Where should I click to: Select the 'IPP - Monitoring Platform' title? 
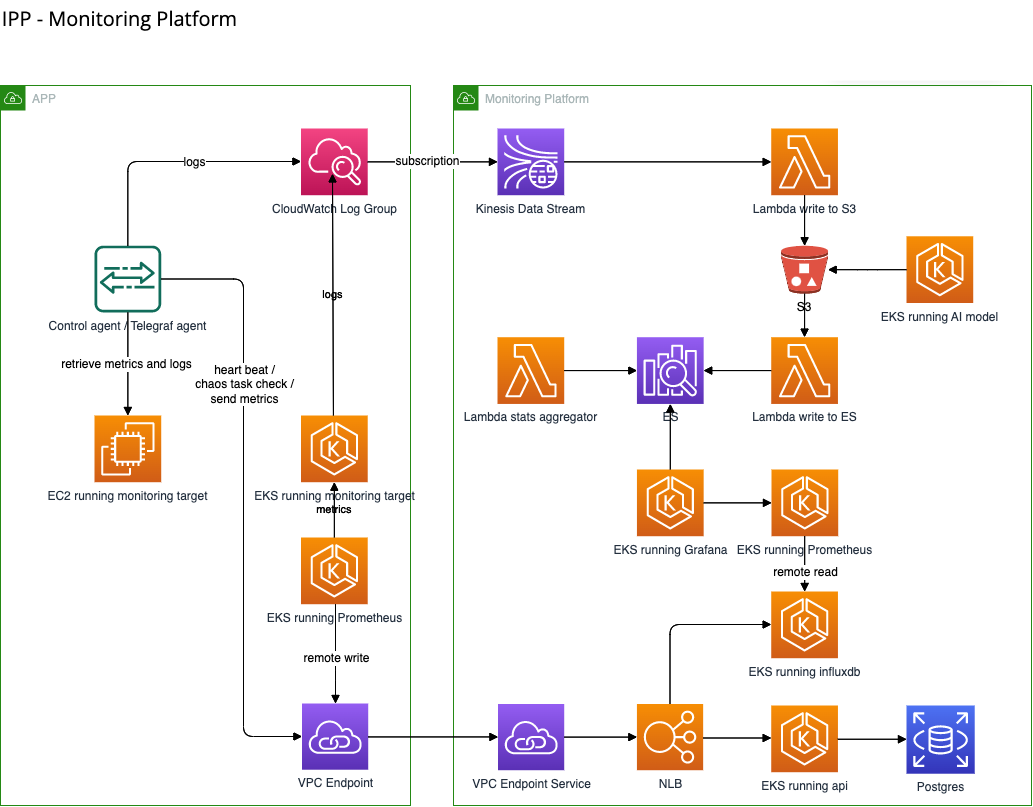pos(119,19)
